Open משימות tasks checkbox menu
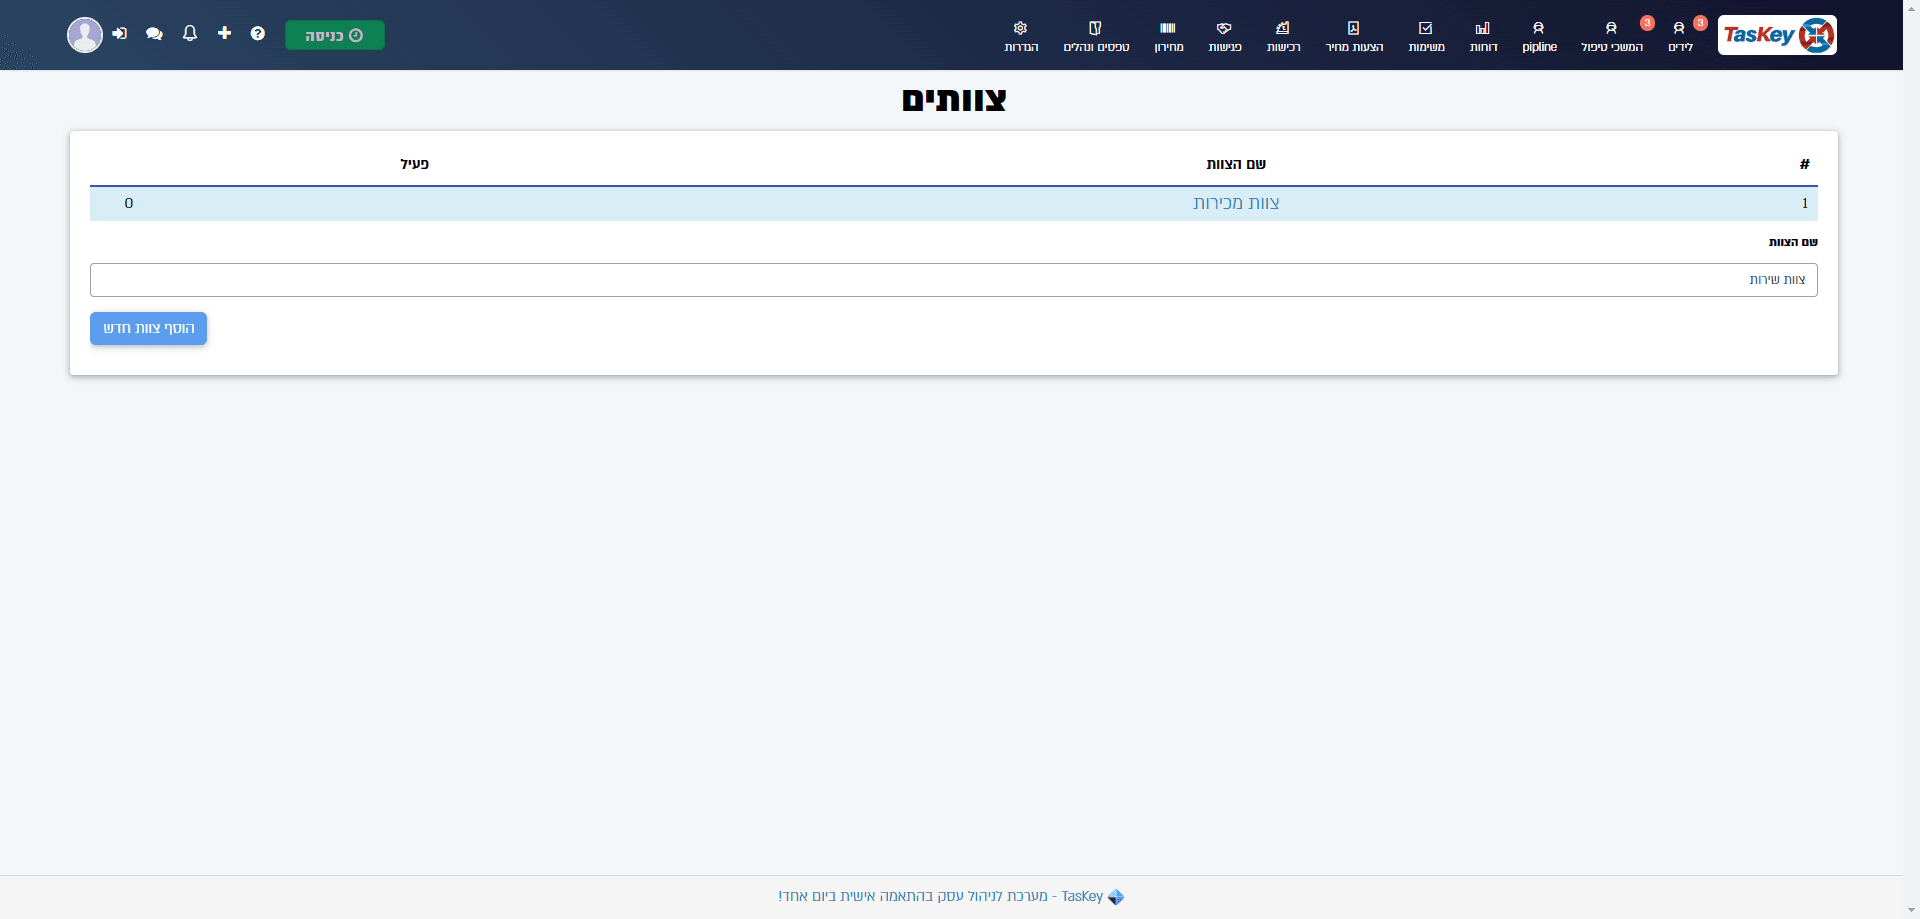The image size is (1920, 919). (1426, 37)
